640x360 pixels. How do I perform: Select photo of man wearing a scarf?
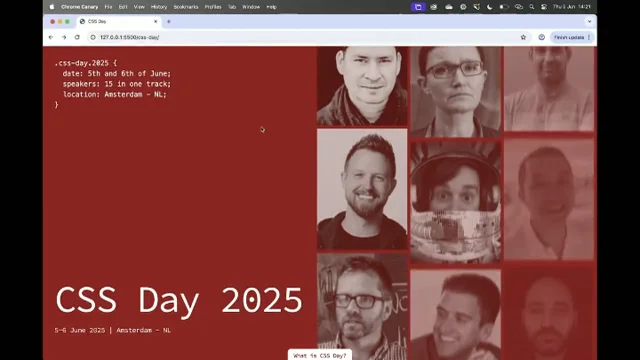(362, 86)
